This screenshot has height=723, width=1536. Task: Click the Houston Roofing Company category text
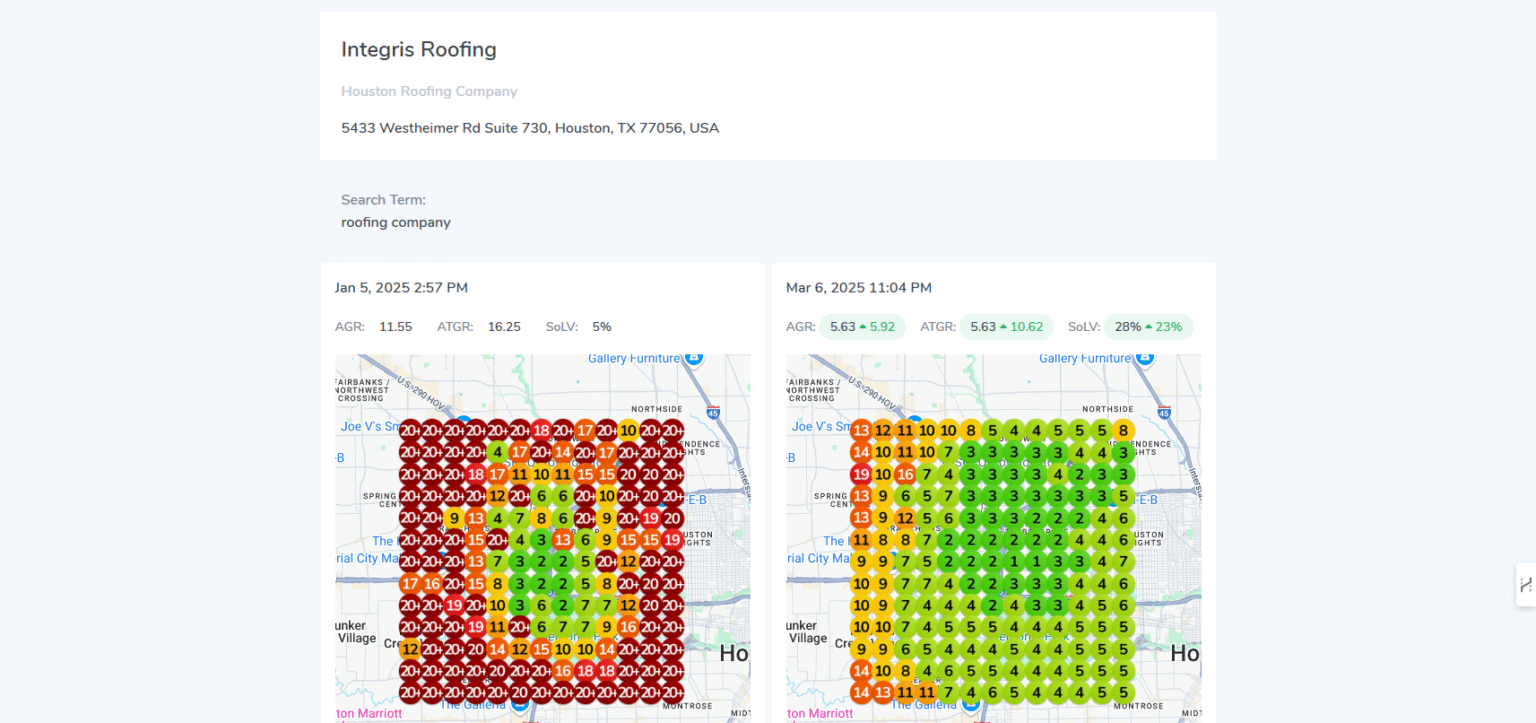[429, 91]
